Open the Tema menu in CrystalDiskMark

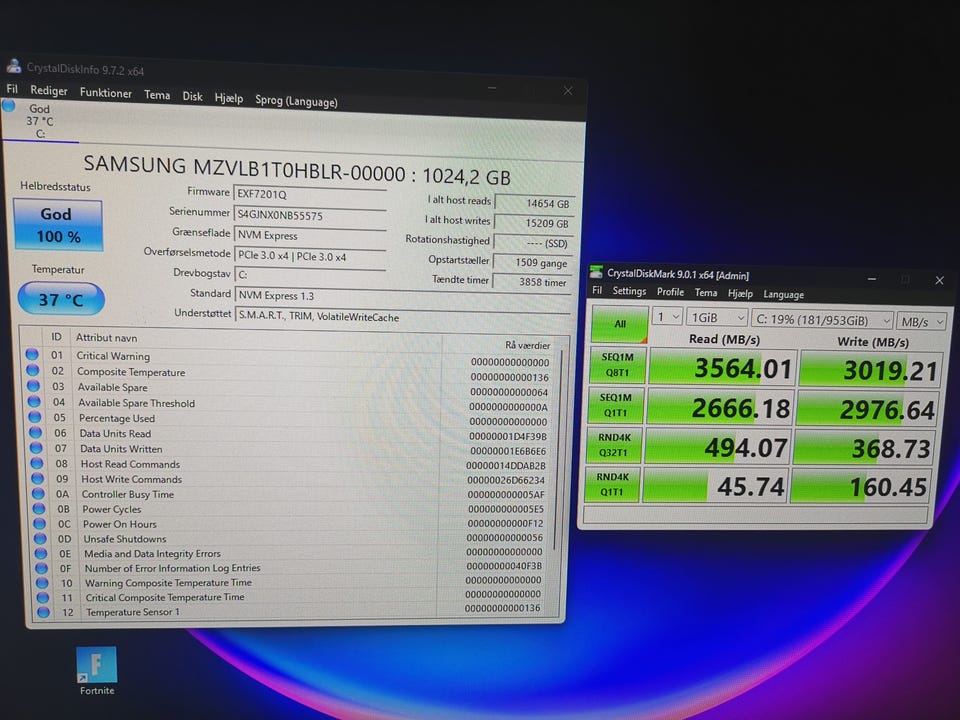pos(706,293)
